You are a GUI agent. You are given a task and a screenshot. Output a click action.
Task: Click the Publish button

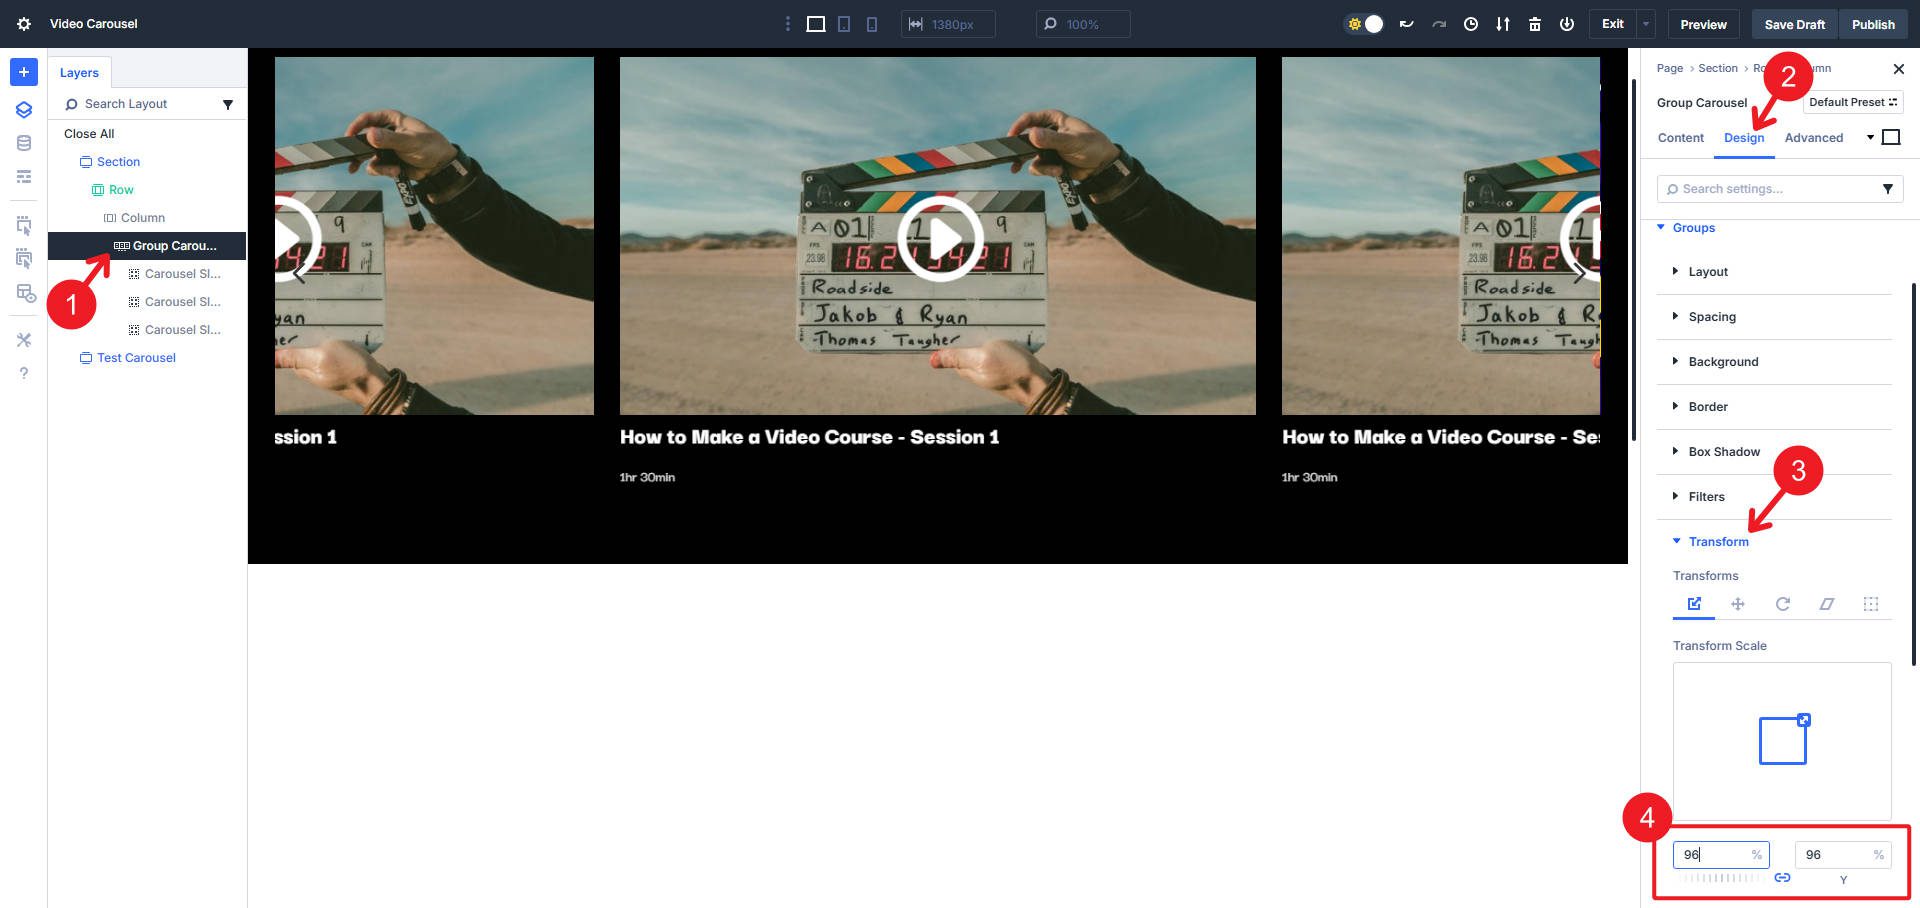1872,24
